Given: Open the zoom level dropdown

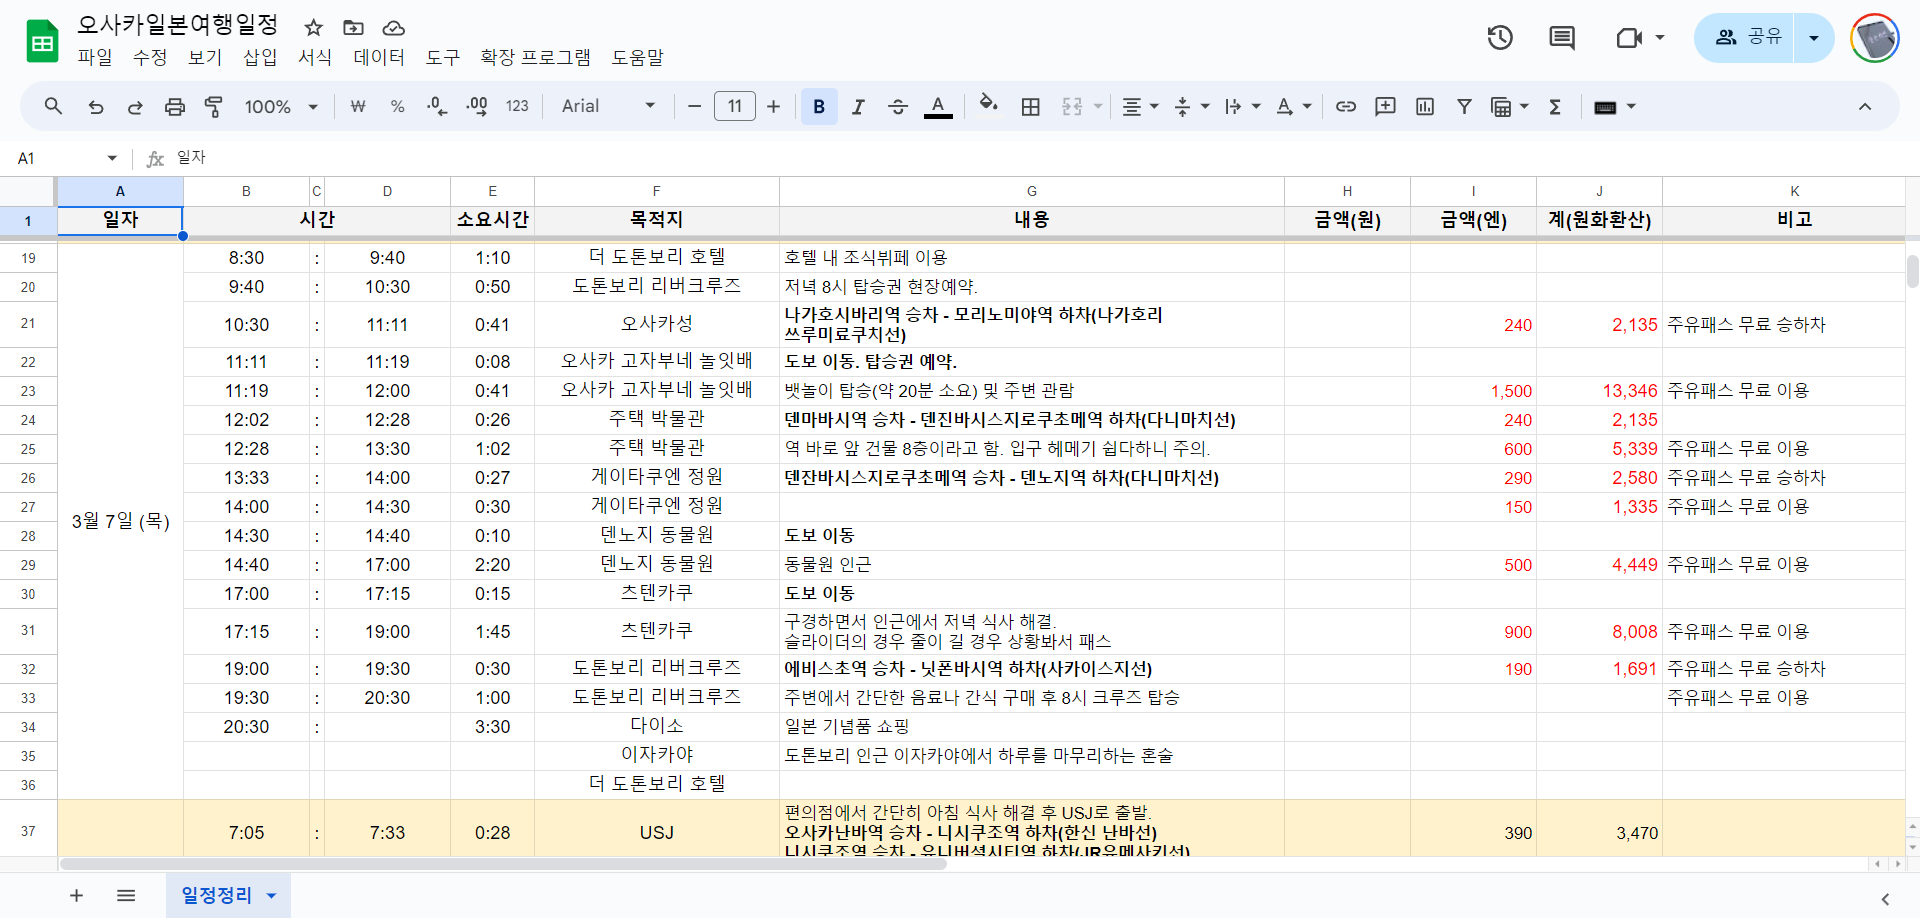Looking at the screenshot, I should (x=281, y=106).
